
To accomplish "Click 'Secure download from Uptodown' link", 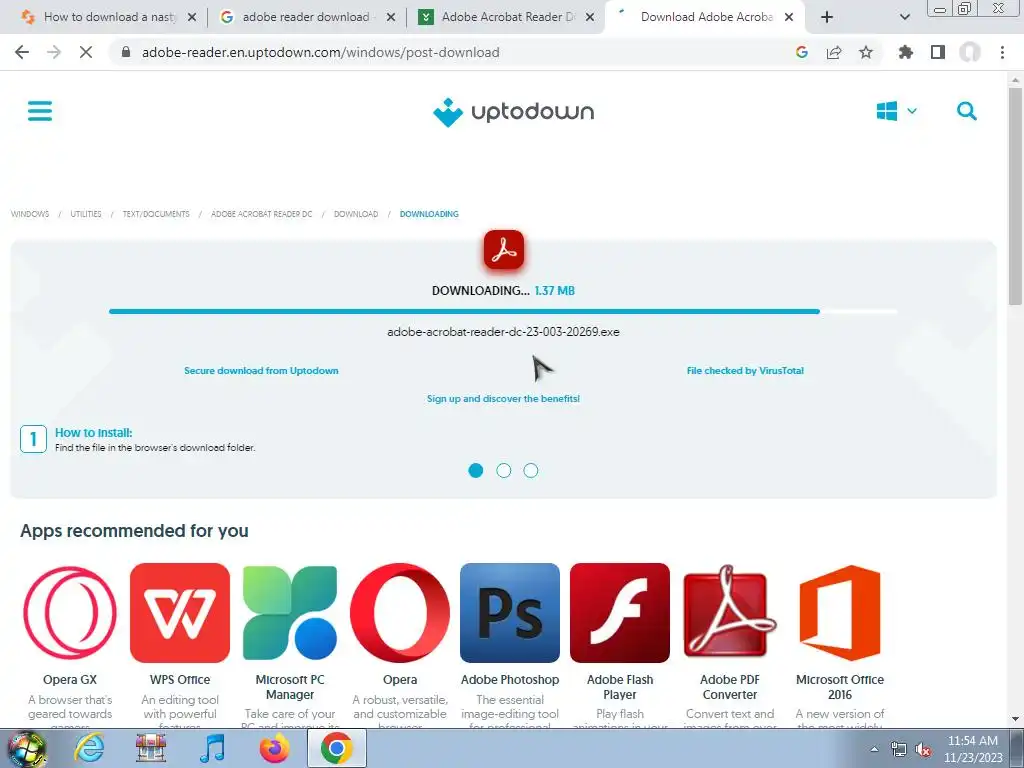I will point(261,370).
